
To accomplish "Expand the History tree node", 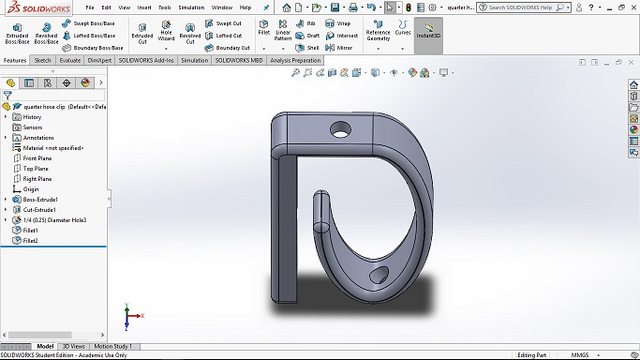I will 6,117.
